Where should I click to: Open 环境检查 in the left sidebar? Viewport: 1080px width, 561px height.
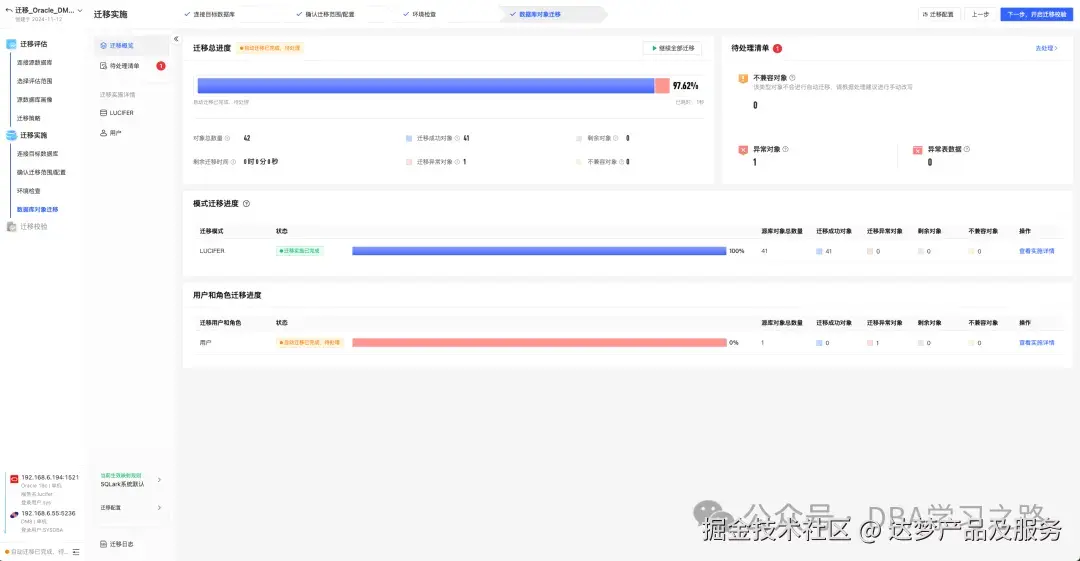[28, 191]
